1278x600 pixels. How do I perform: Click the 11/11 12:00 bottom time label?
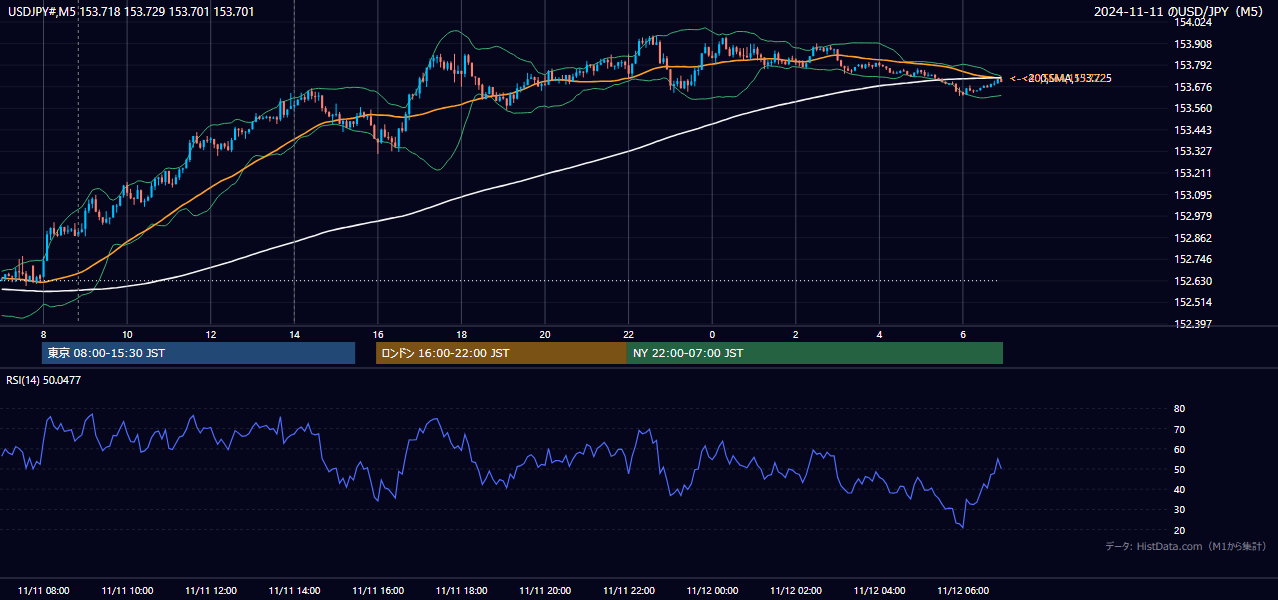coord(211,591)
